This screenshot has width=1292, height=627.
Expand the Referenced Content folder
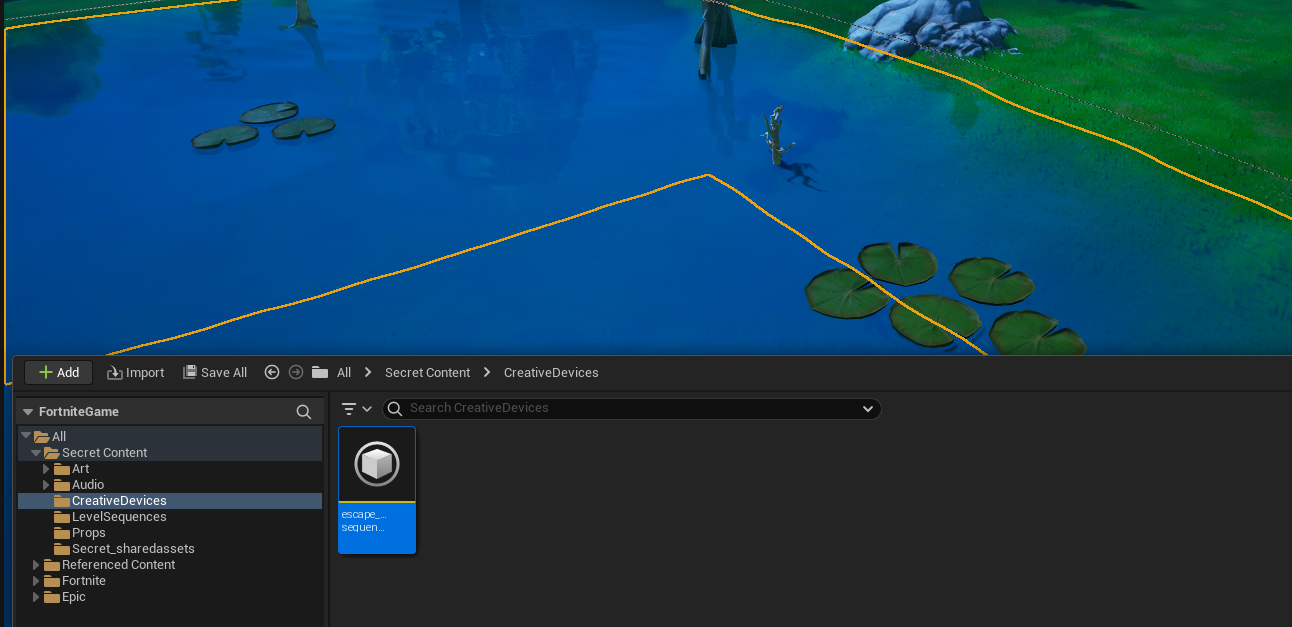point(36,564)
